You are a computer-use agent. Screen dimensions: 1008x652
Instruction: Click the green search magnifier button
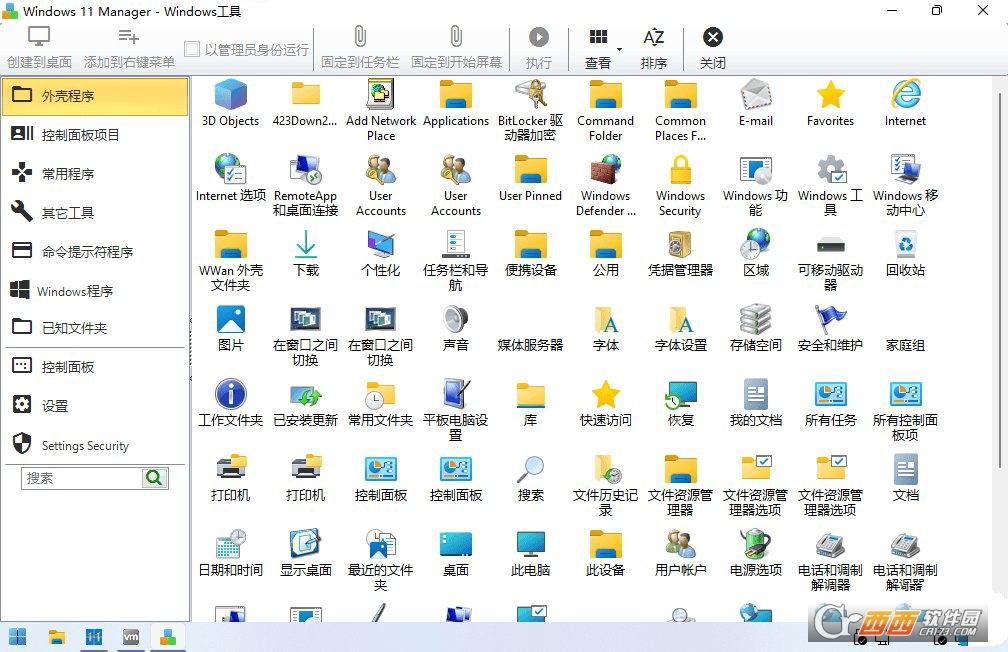click(154, 478)
